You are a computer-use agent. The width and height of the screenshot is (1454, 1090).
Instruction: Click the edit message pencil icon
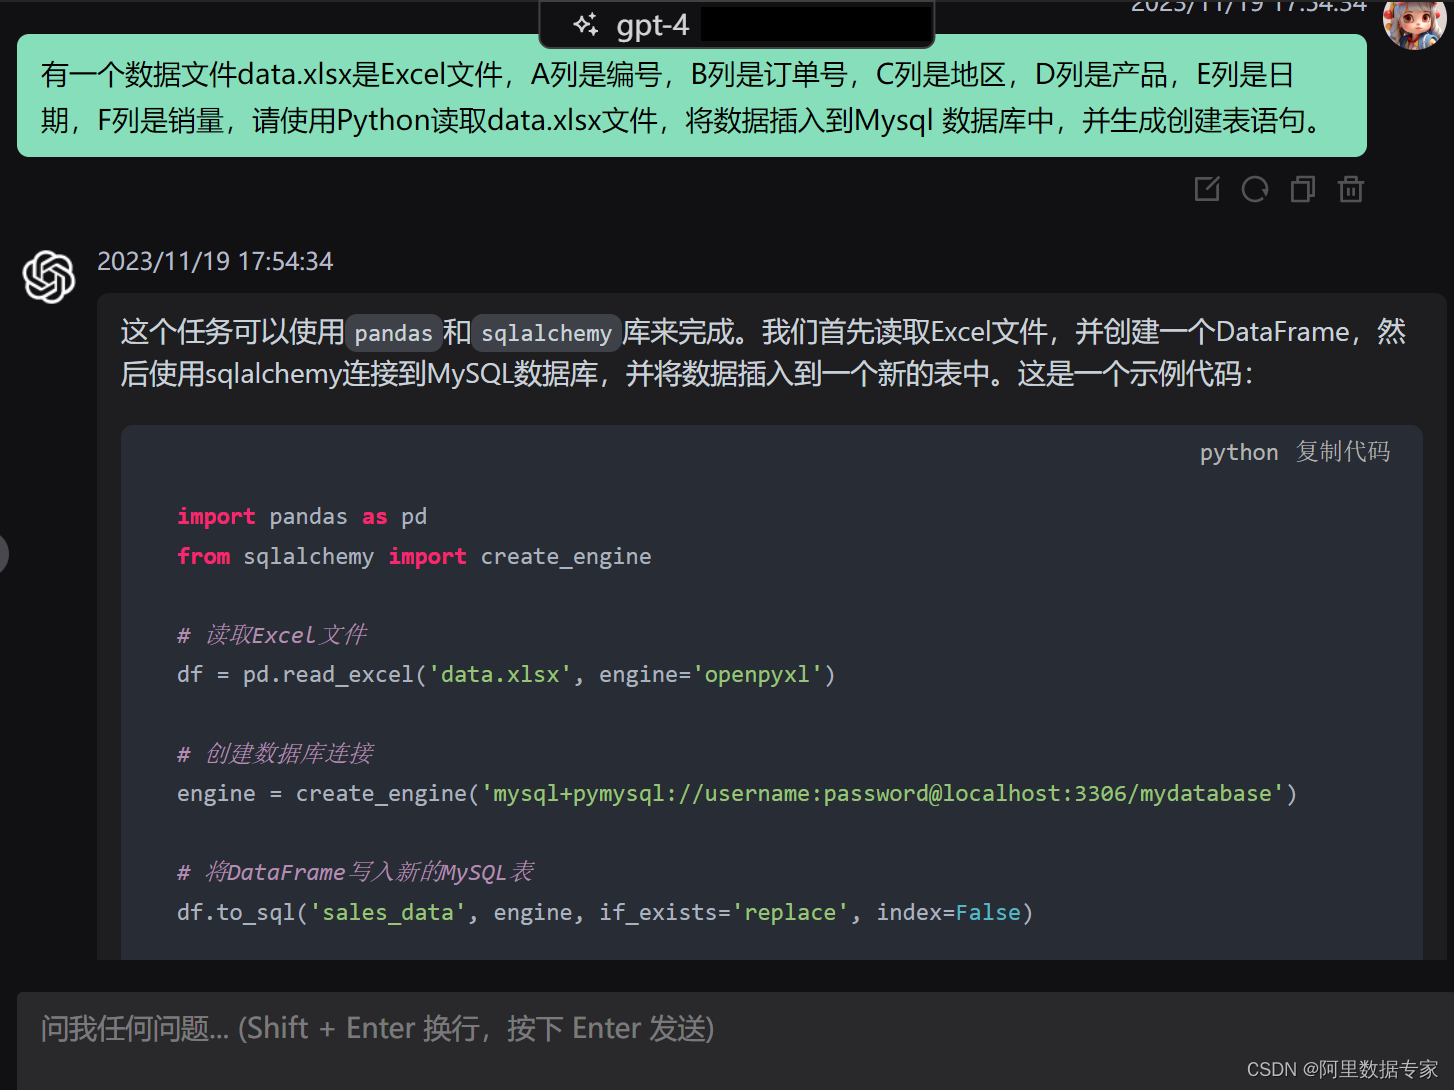click(1207, 189)
